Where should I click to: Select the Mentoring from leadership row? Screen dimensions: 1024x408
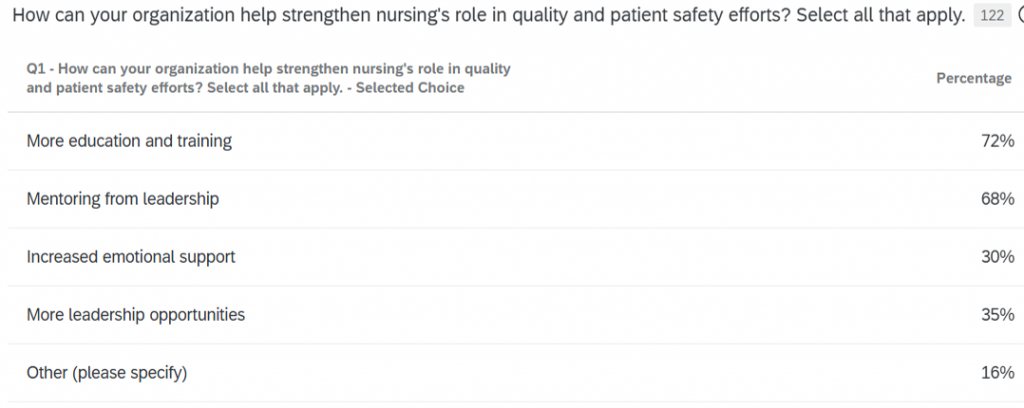122,199
